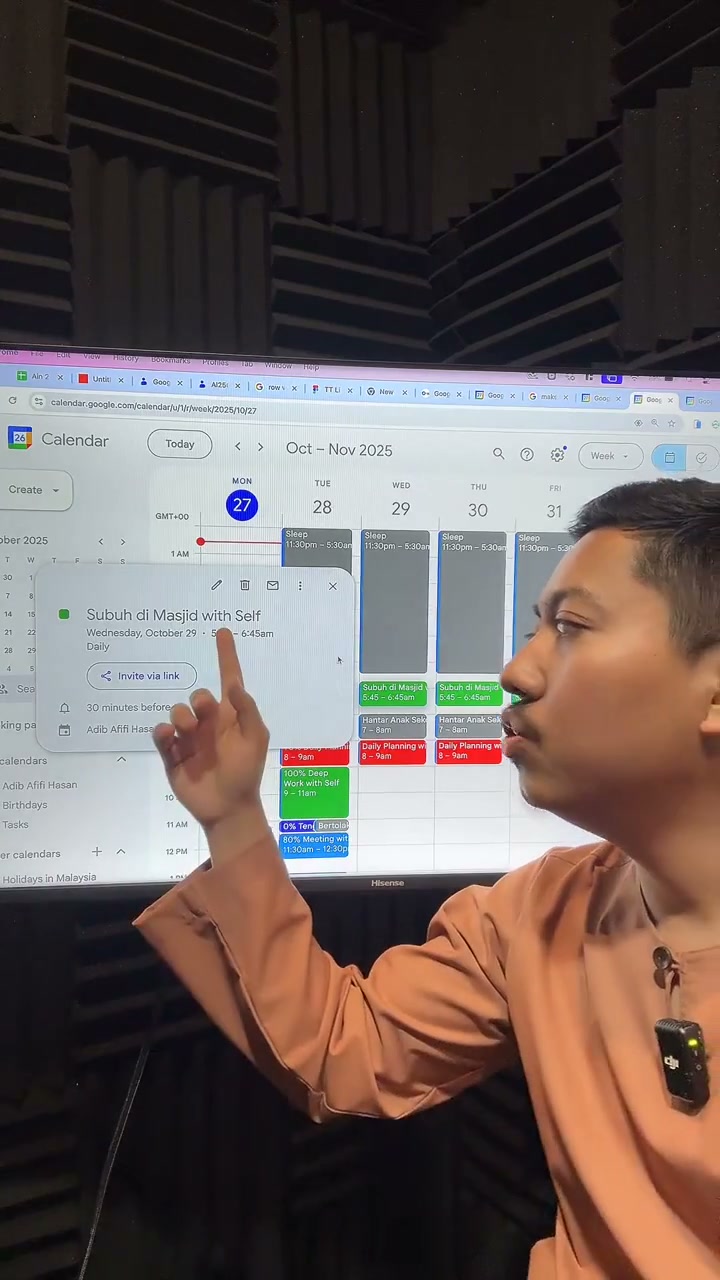Open Wednesday's Subuh di Masjid event
This screenshot has height=1280, width=720.
(393, 693)
